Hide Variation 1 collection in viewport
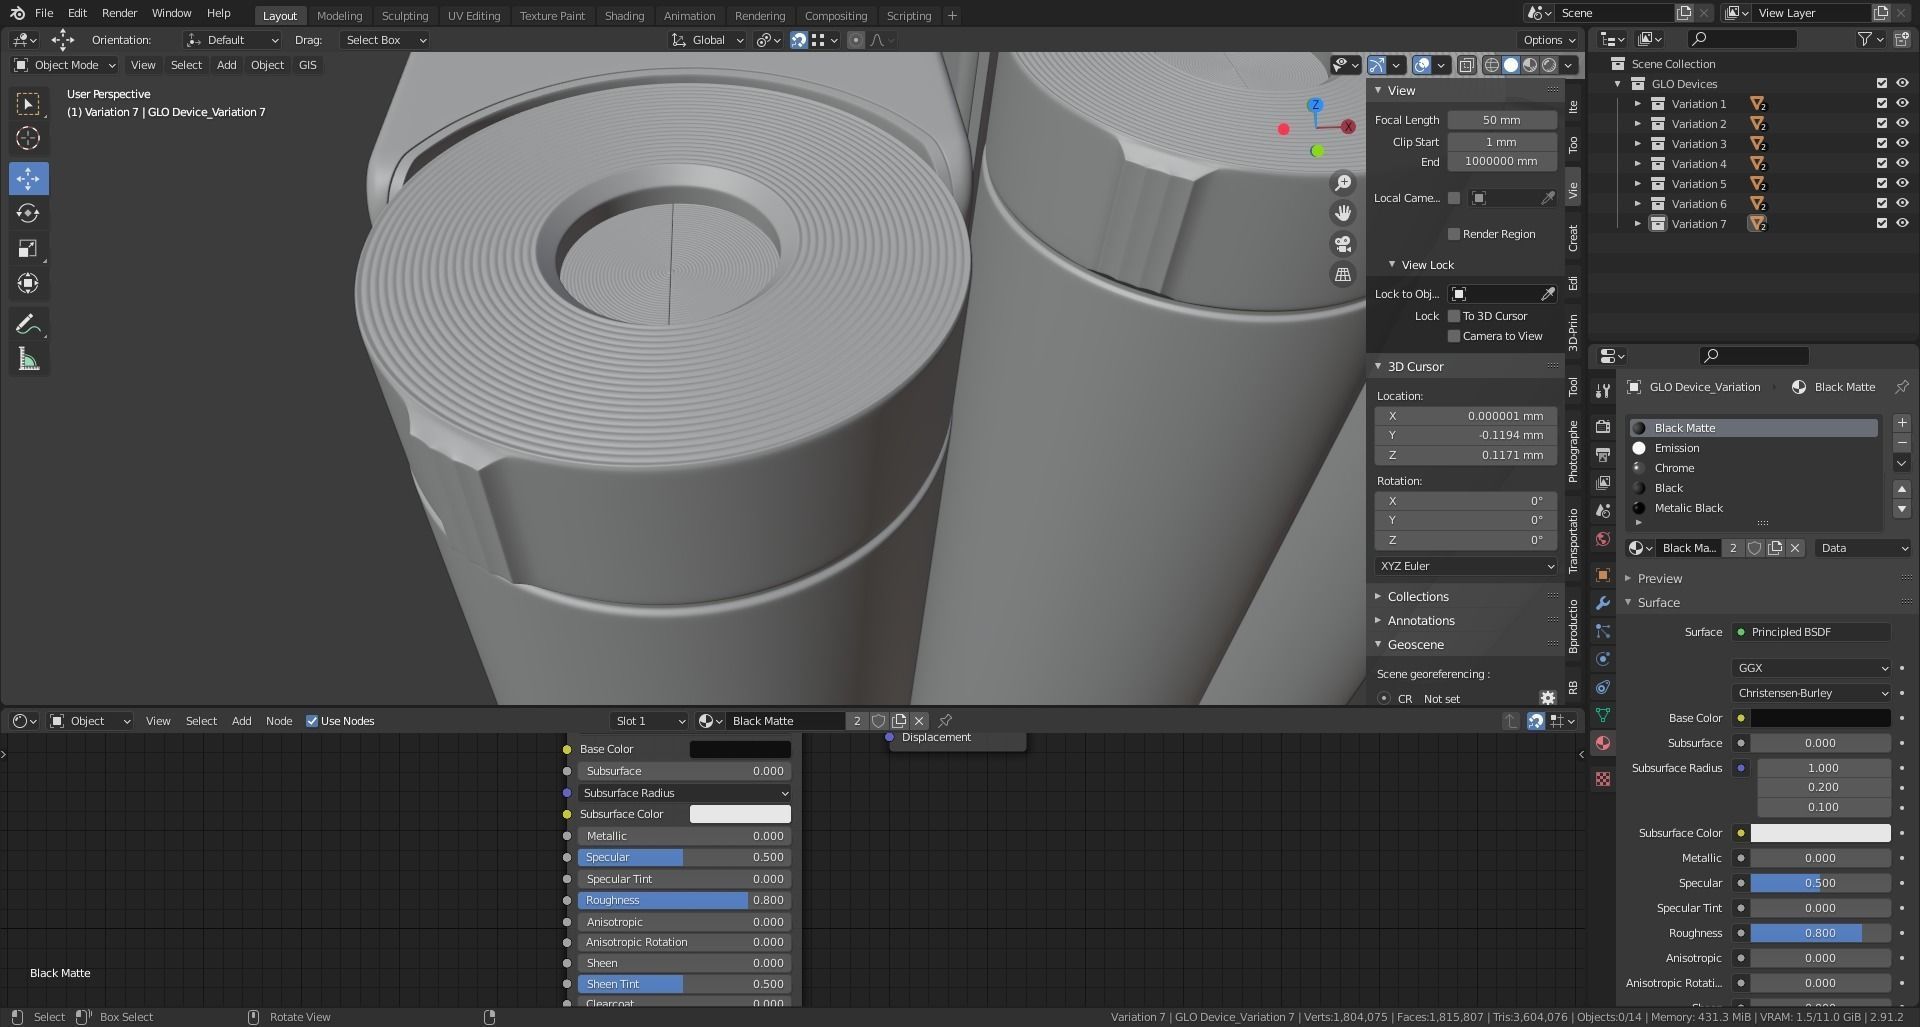1920x1027 pixels. coord(1902,104)
